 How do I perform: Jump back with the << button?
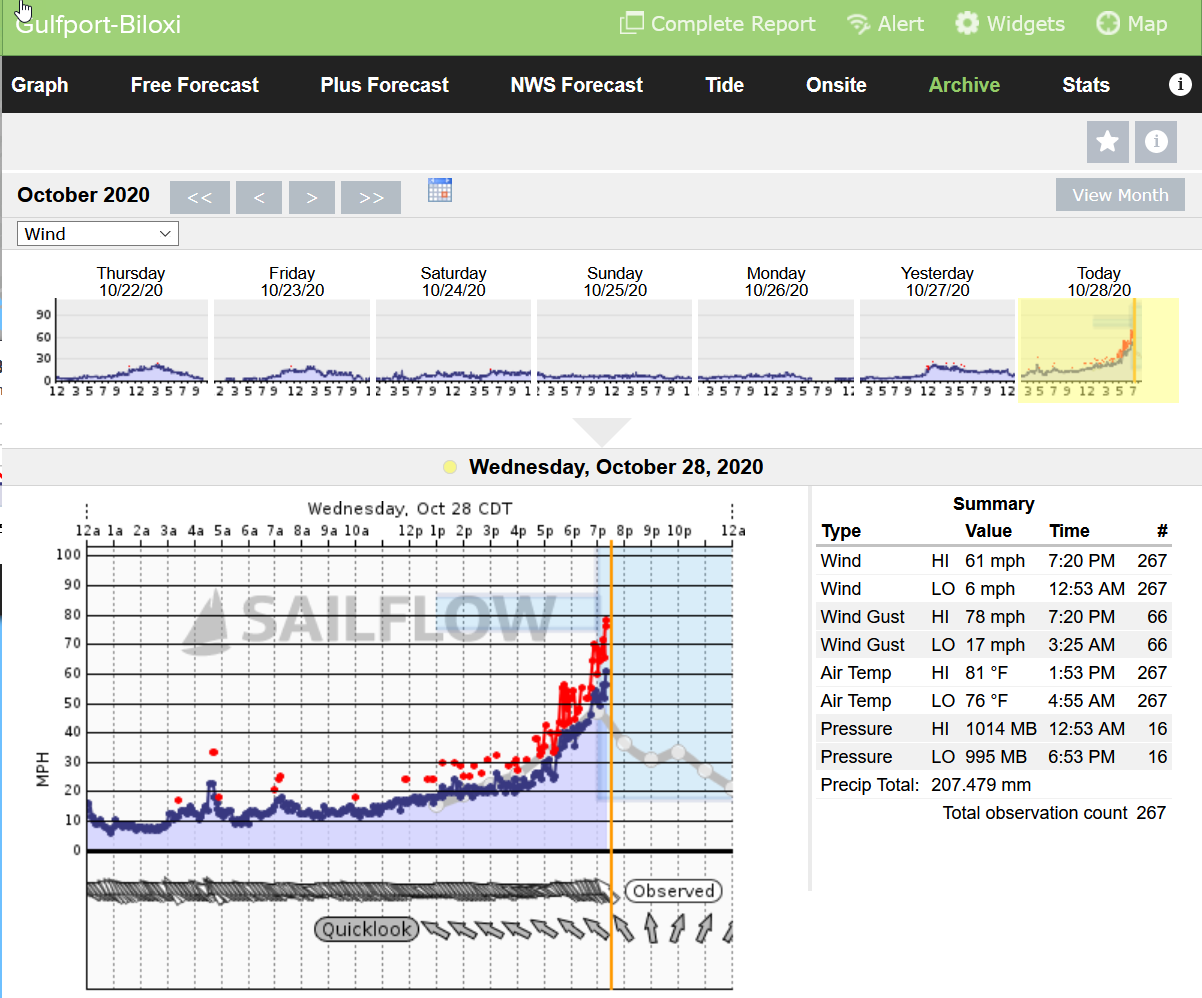click(200, 198)
